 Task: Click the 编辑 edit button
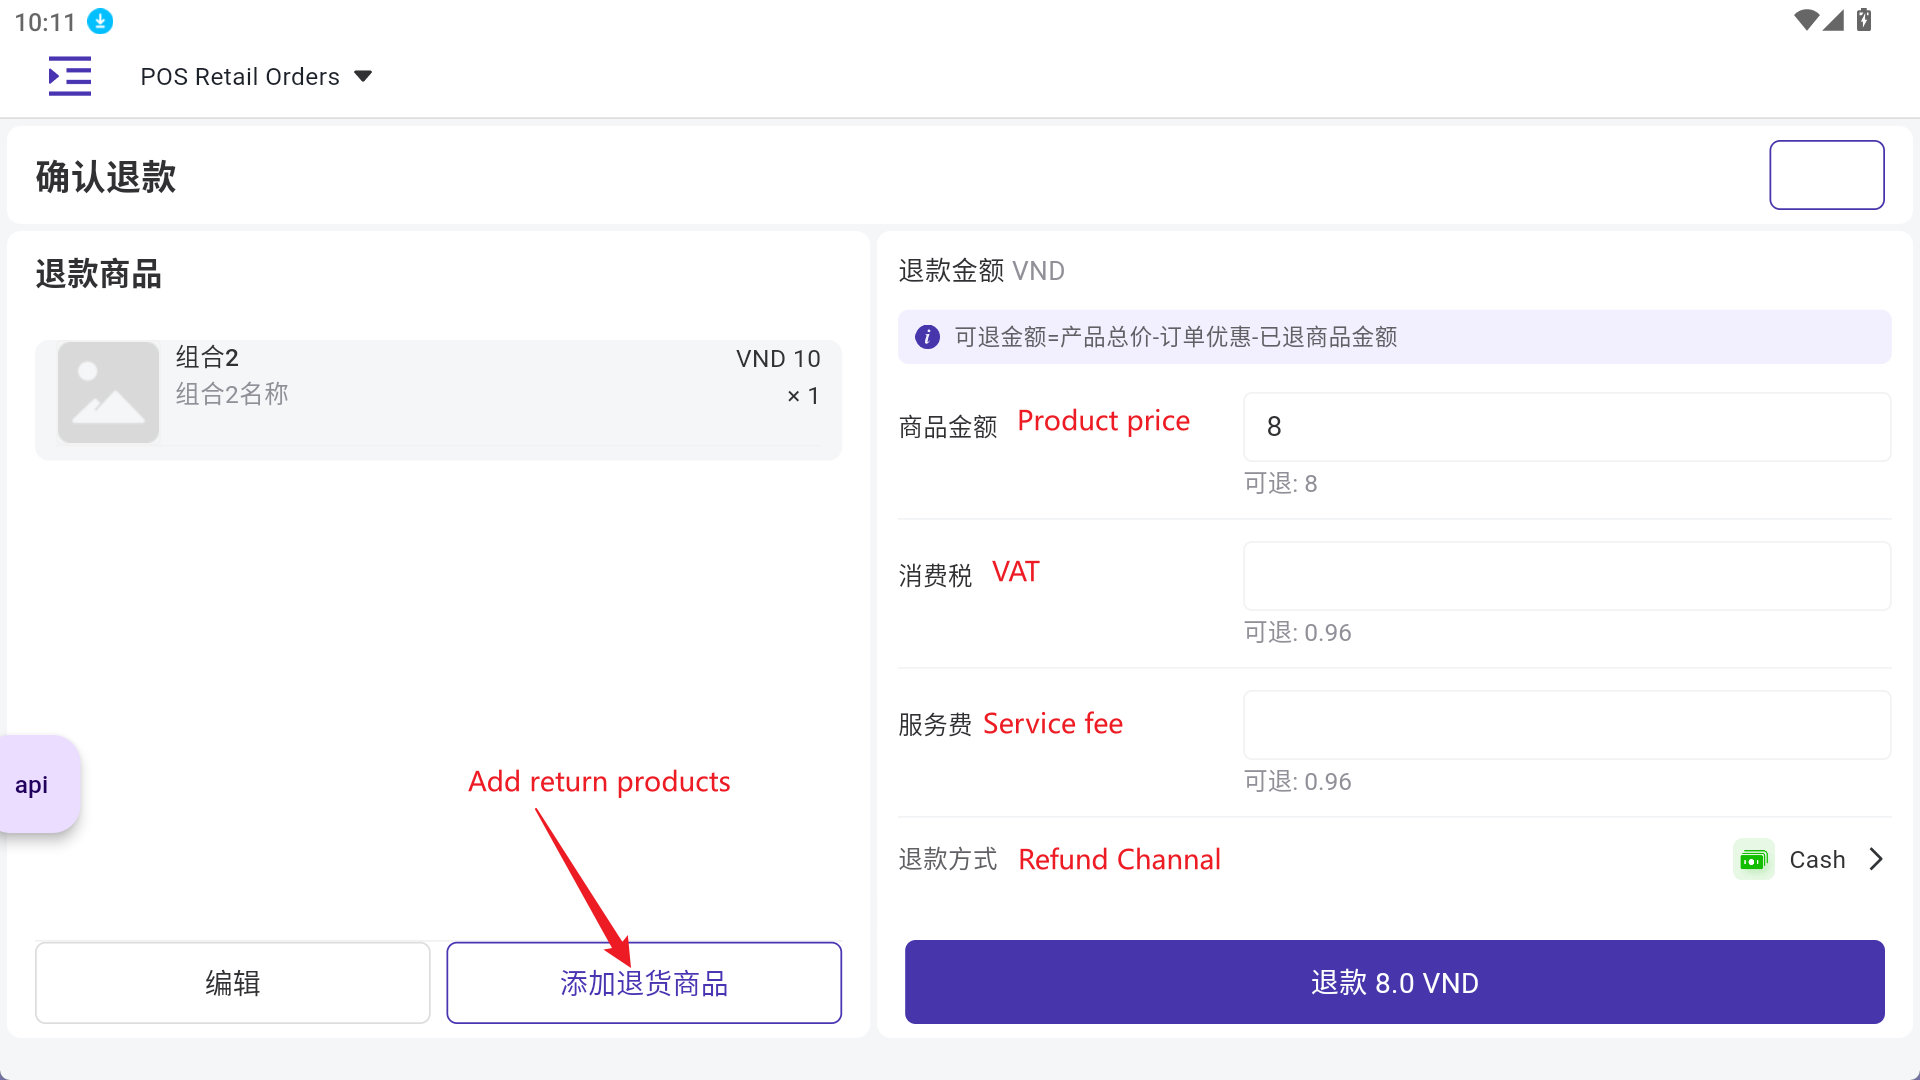[233, 983]
